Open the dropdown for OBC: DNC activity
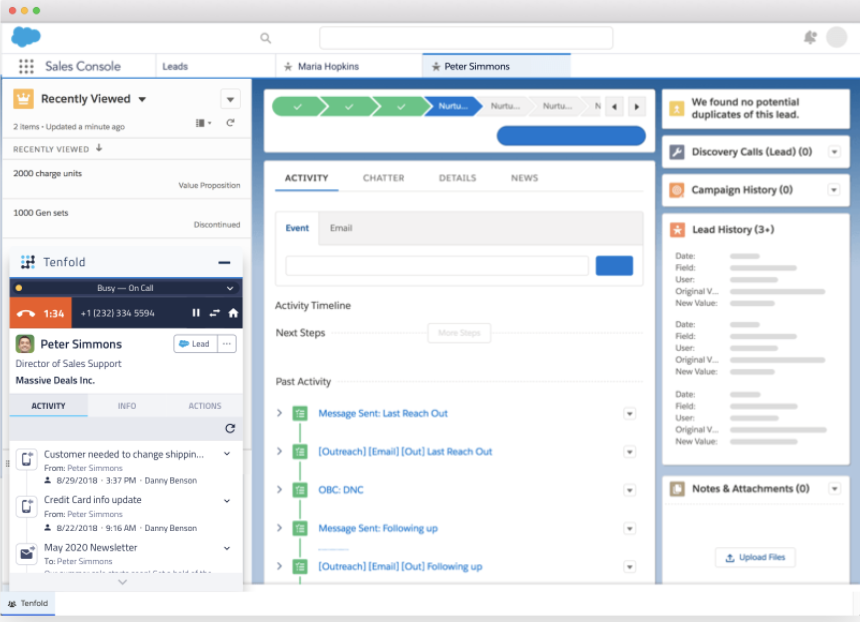Screen dimensions: 860x622 click(x=630, y=490)
